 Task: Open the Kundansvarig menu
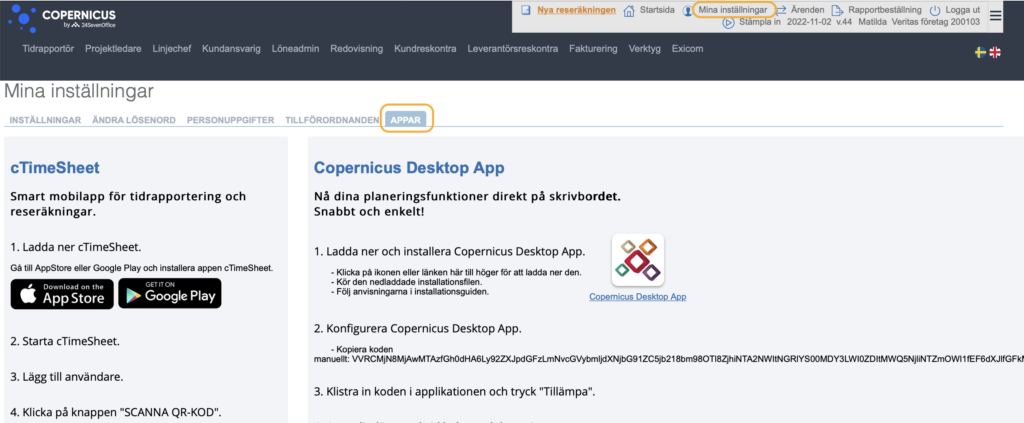click(231, 48)
